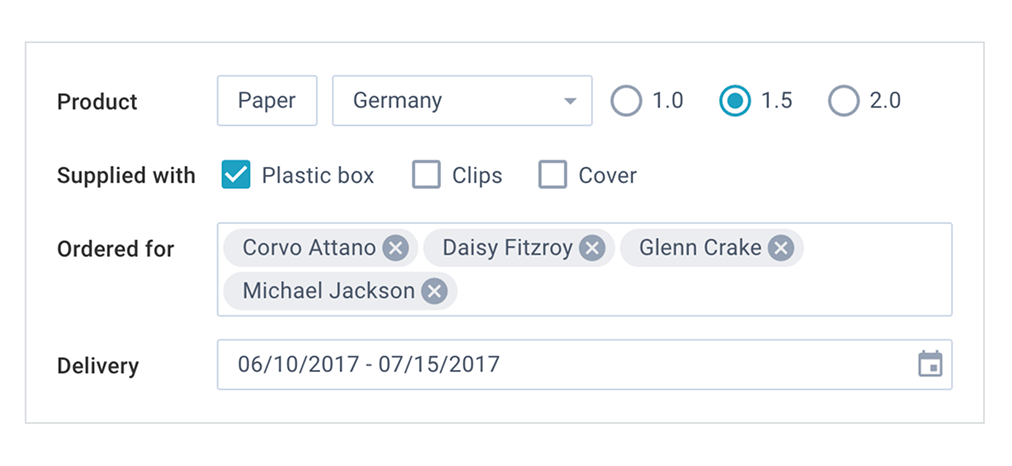Remove the Corvo Attano tag
1012x466 pixels.
click(x=396, y=248)
